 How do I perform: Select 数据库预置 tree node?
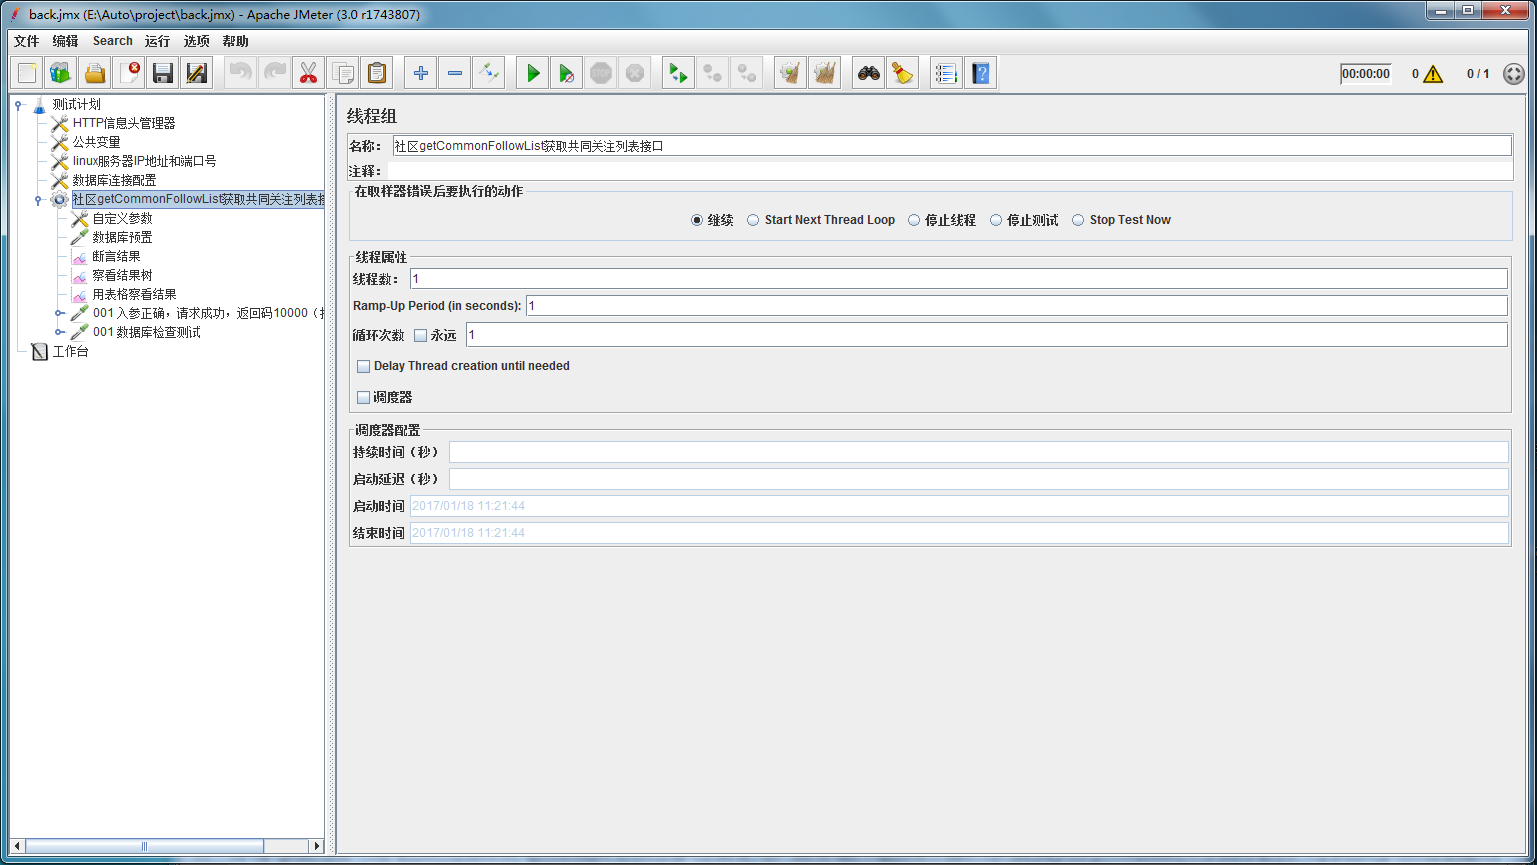pos(123,237)
